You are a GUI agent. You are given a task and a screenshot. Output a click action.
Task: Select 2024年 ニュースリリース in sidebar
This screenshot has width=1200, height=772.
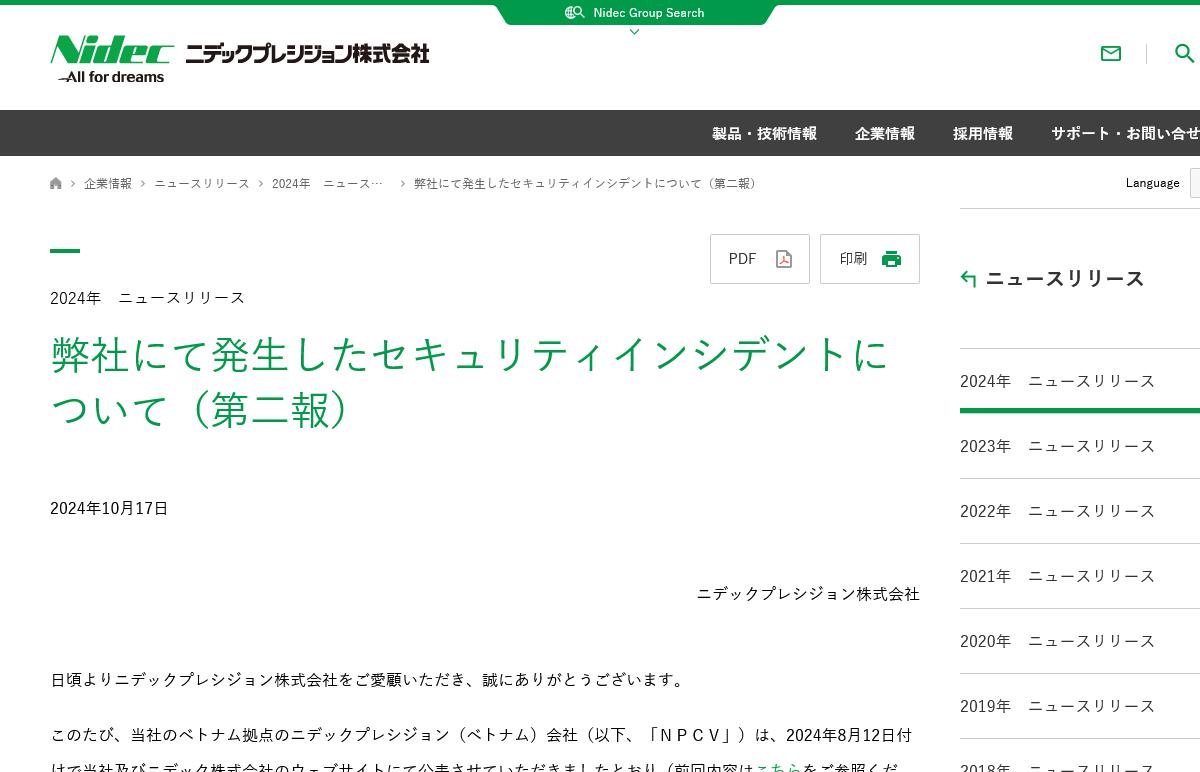click(x=1080, y=381)
